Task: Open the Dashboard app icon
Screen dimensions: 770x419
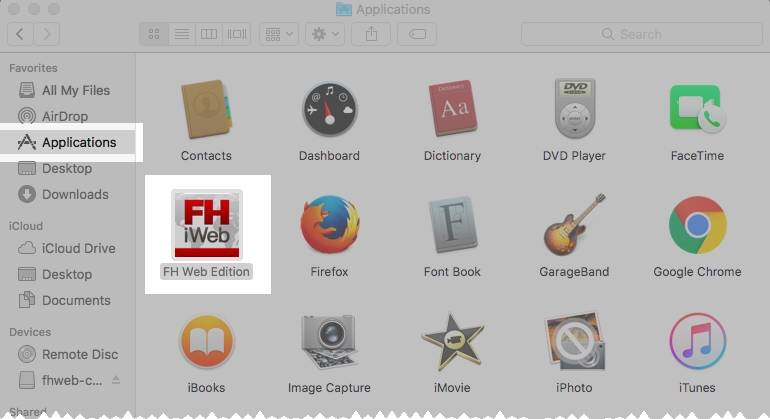Action: pos(330,109)
